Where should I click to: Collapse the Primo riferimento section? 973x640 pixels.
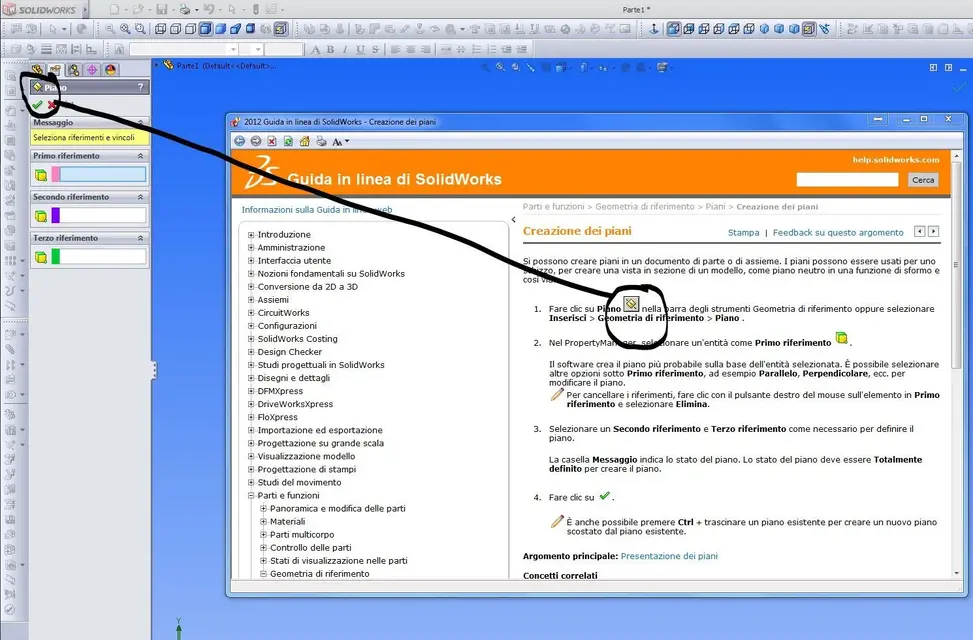point(141,156)
